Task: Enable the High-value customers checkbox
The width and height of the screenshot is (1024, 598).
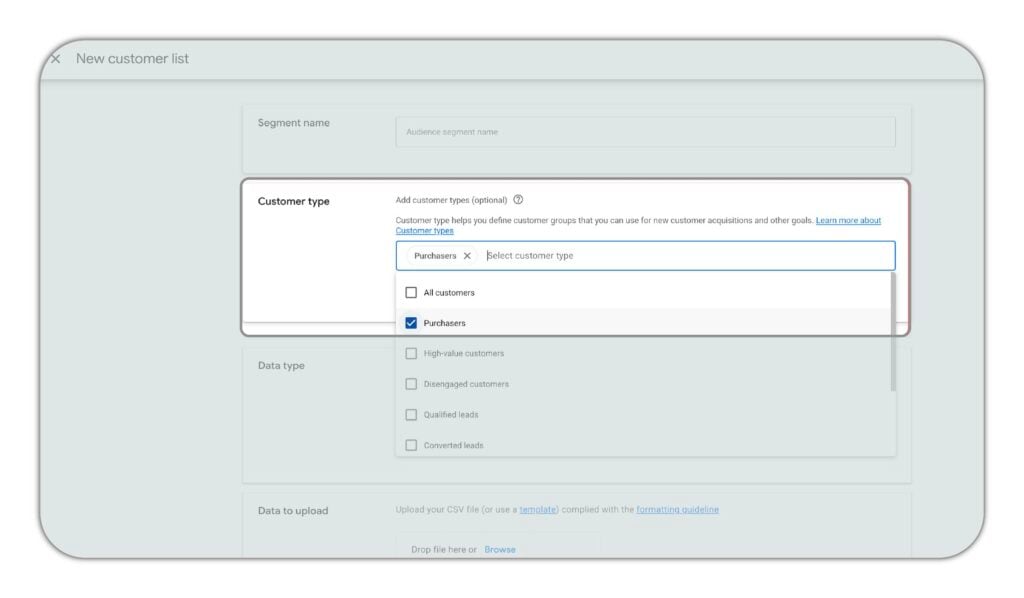Action: click(411, 353)
